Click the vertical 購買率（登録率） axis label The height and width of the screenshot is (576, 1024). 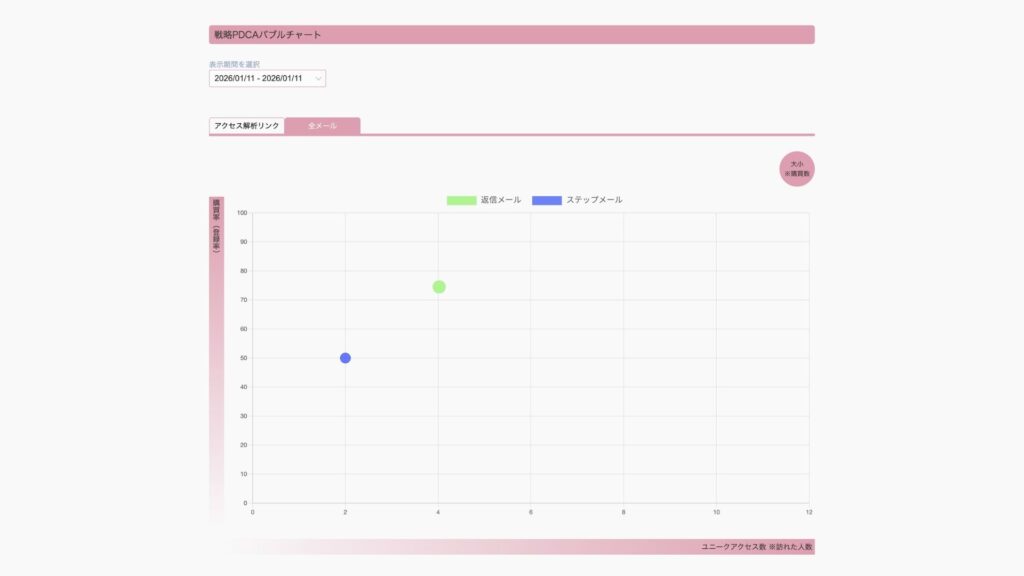pos(216,225)
